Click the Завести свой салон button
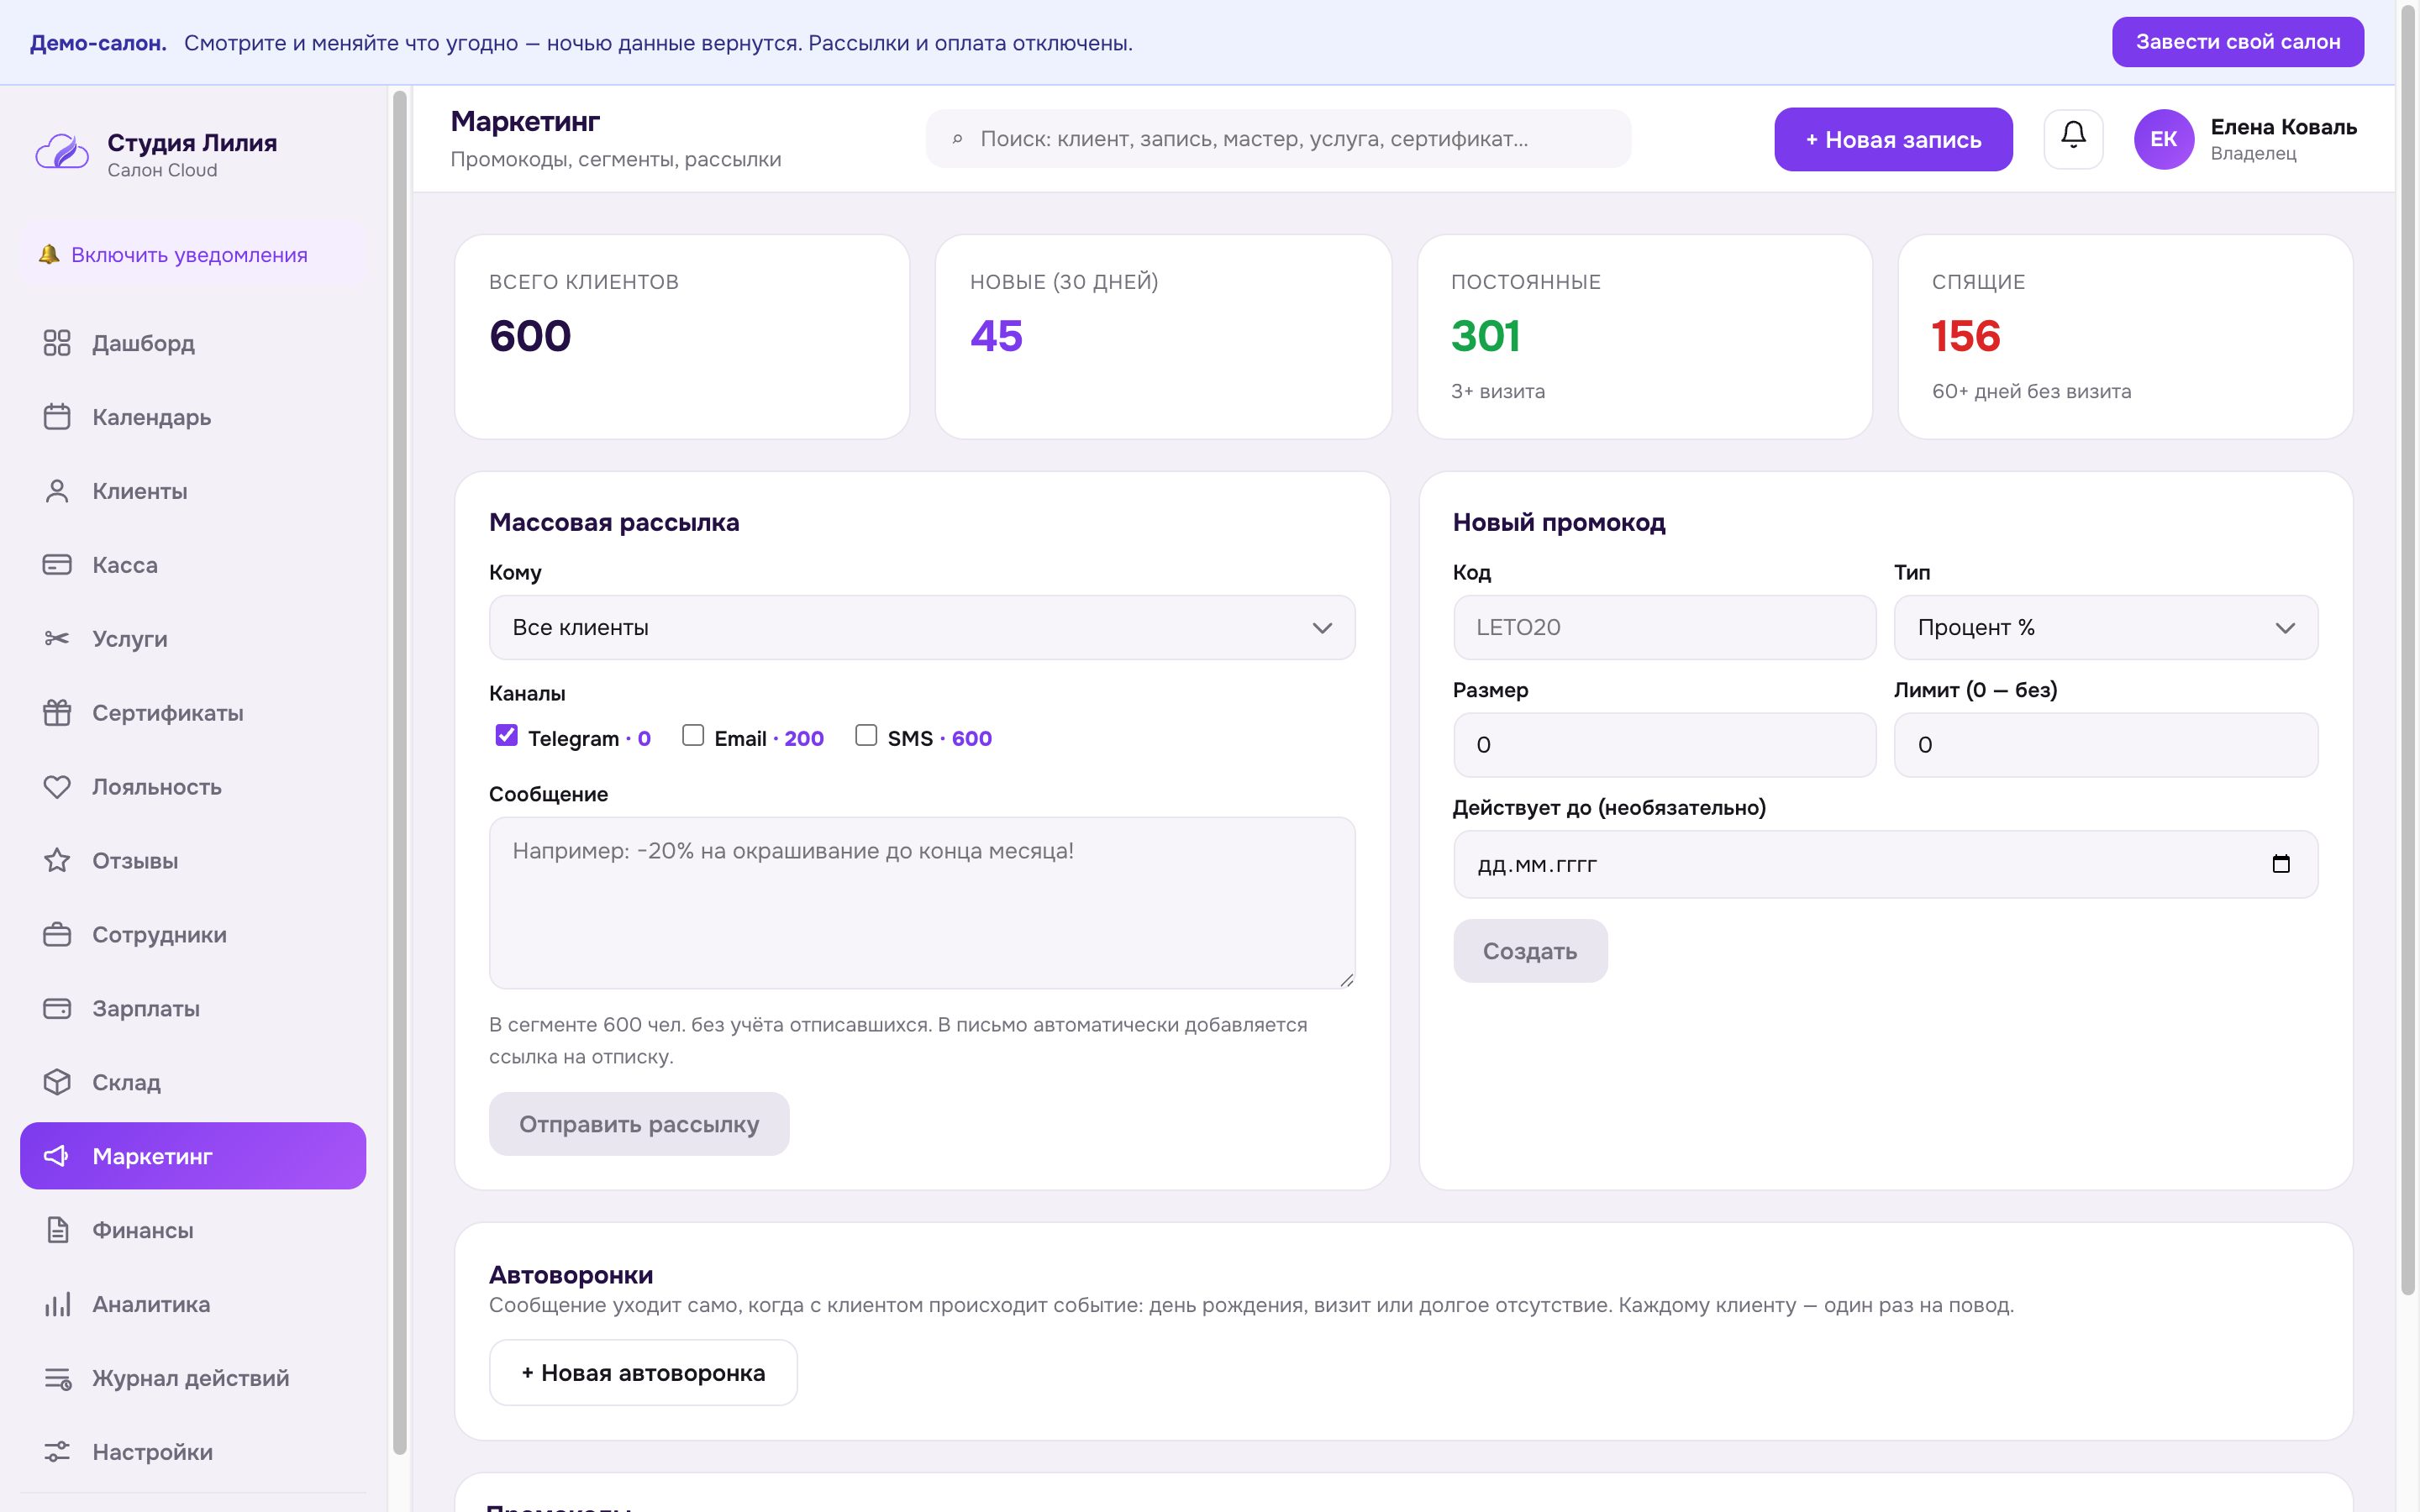 pyautogui.click(x=2238, y=42)
